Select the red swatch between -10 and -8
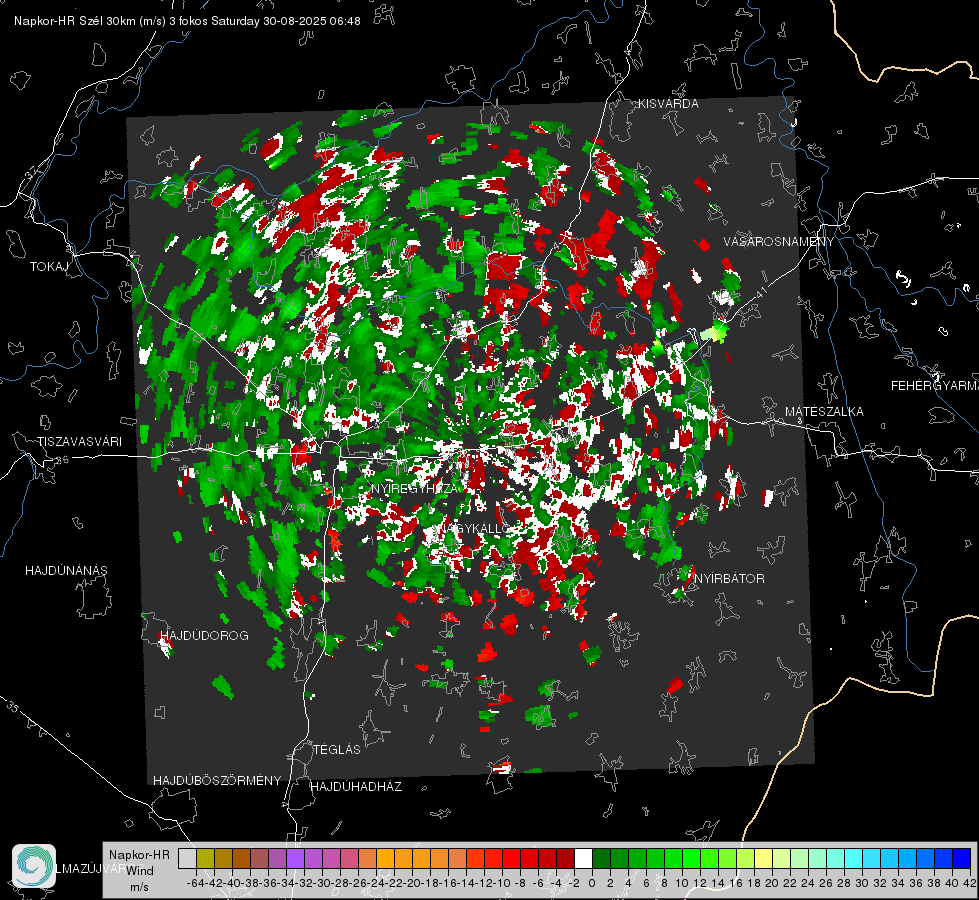Viewport: 979px width, 900px height. pos(511,858)
